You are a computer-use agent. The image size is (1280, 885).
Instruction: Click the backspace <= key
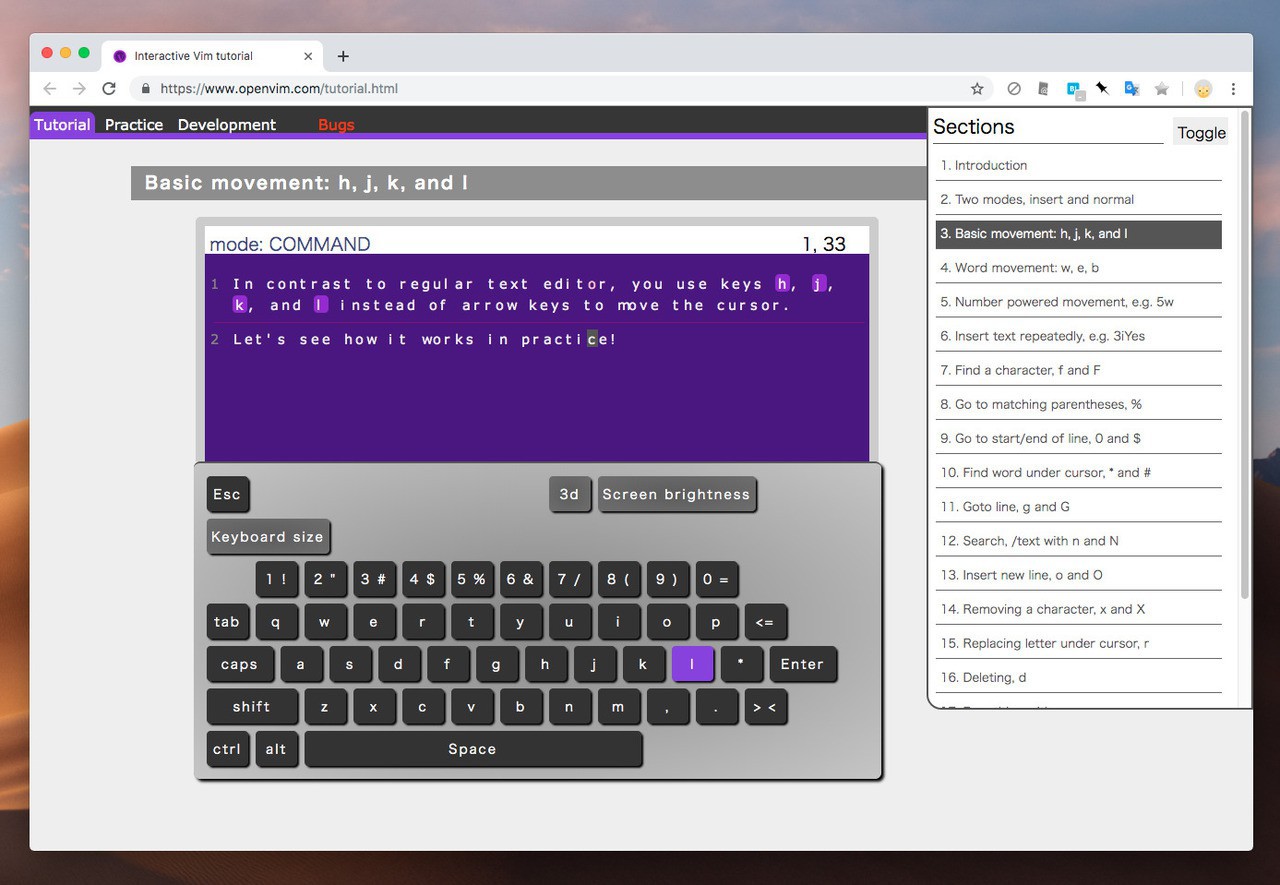coord(765,621)
